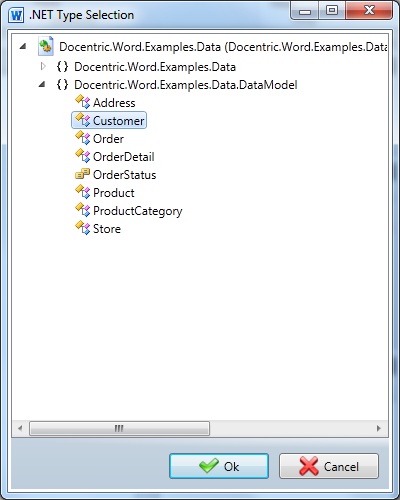Collapse the root Docentric.Word.Examples.Data assembly node
This screenshot has height=500, width=400.
pos(23,46)
